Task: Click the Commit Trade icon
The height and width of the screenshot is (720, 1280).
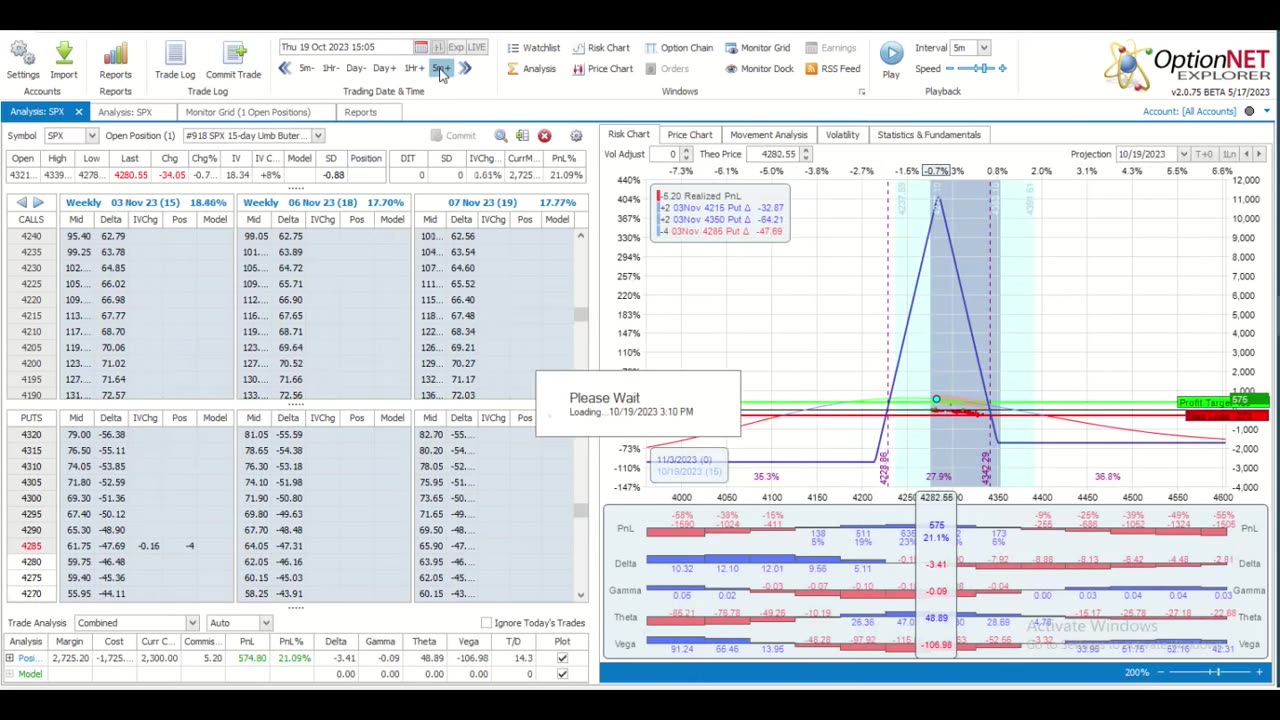Action: pos(234,54)
